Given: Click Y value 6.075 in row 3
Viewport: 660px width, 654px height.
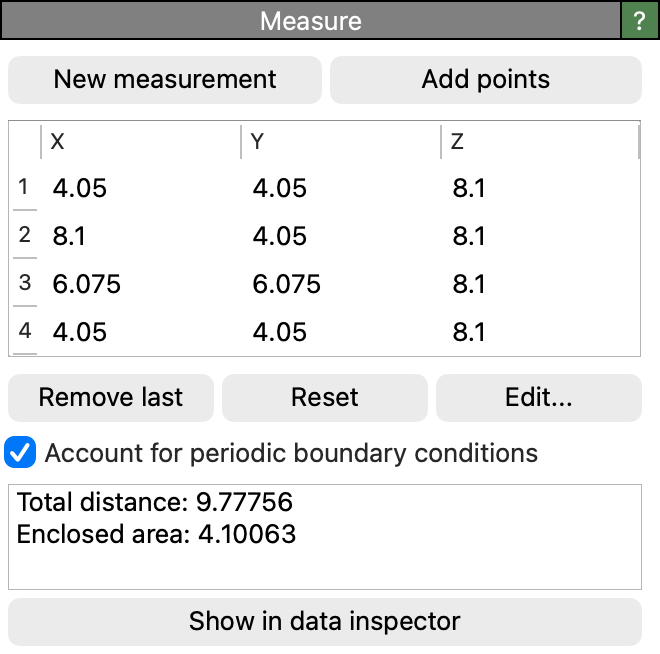Looking at the screenshot, I should click(286, 284).
